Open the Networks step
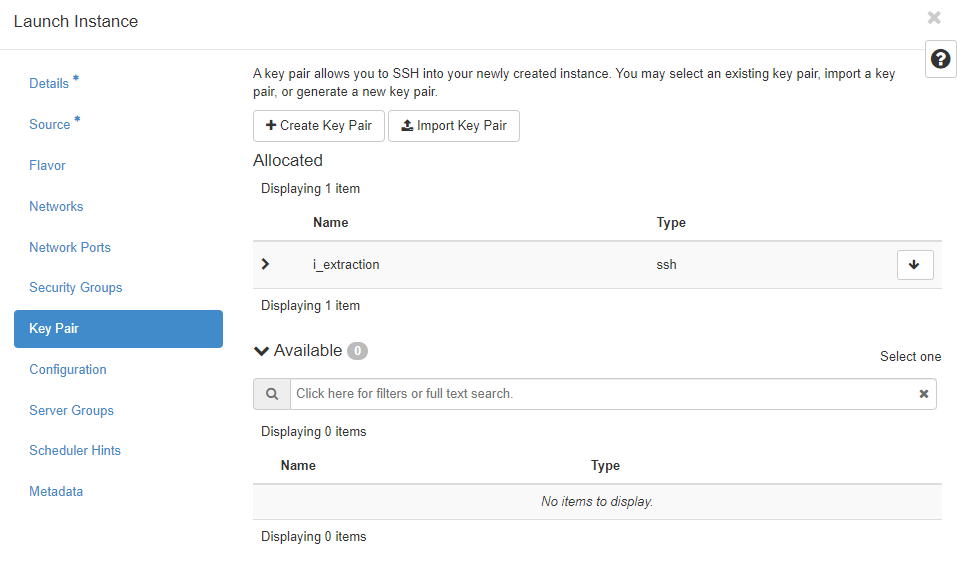Image resolution: width=957 pixels, height=573 pixels. (56, 207)
